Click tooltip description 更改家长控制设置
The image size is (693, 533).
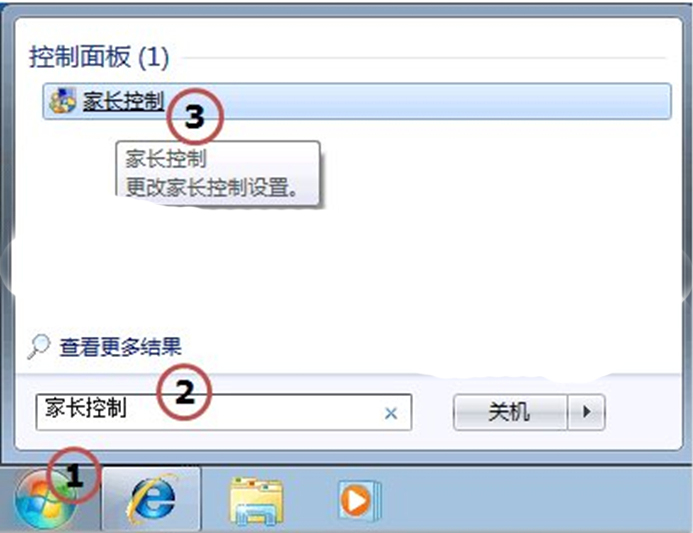[x=211, y=187]
